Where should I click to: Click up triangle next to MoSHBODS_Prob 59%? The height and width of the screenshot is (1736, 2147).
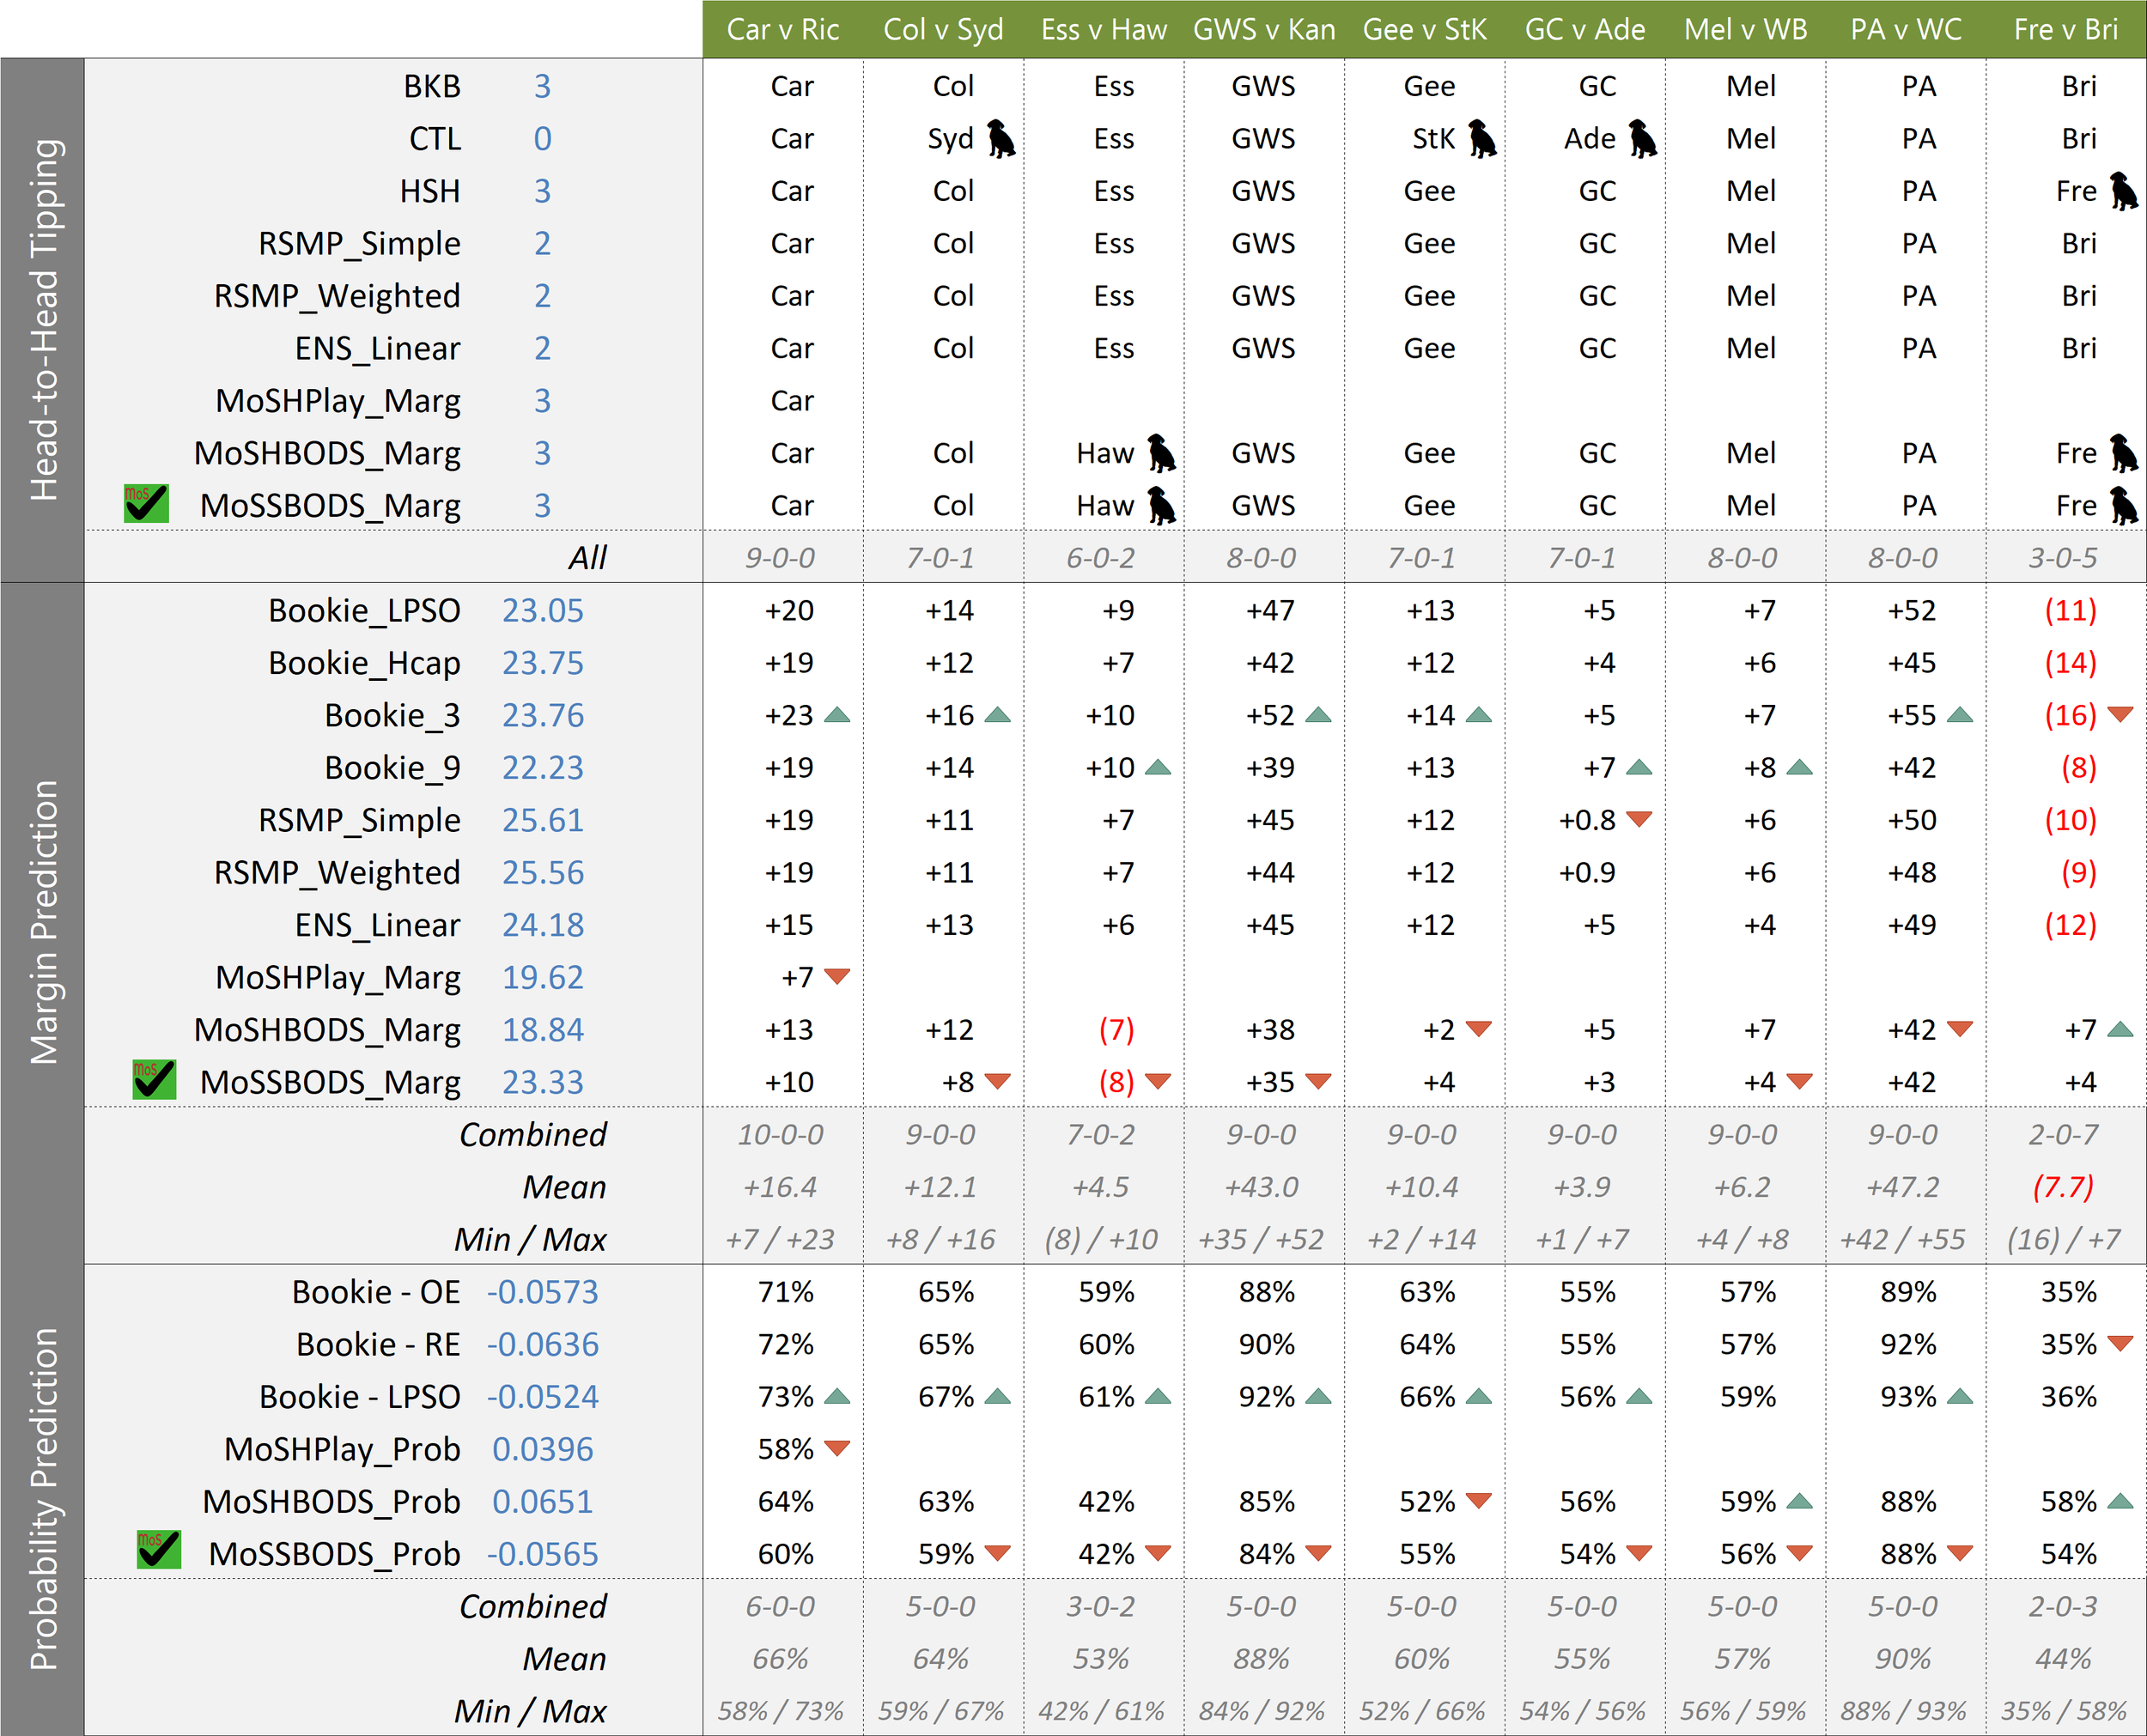1800,1501
